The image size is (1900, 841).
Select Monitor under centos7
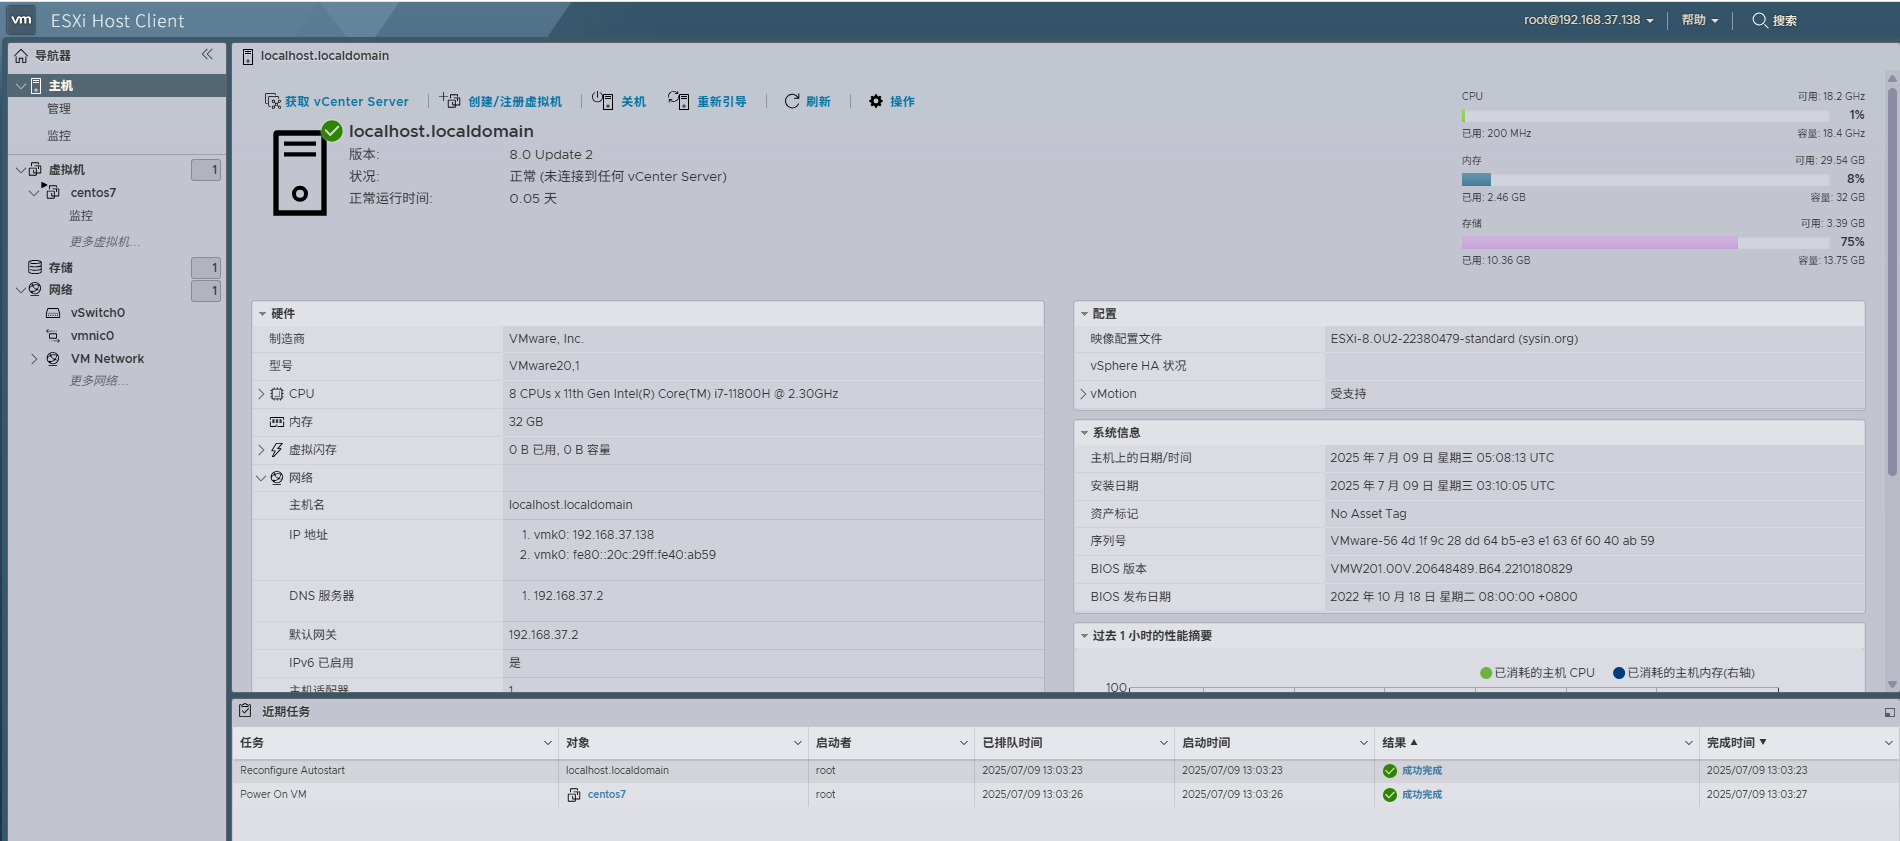[81, 216]
